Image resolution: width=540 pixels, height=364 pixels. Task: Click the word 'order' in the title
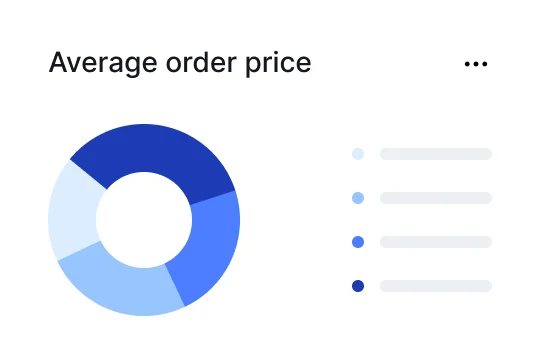(201, 62)
